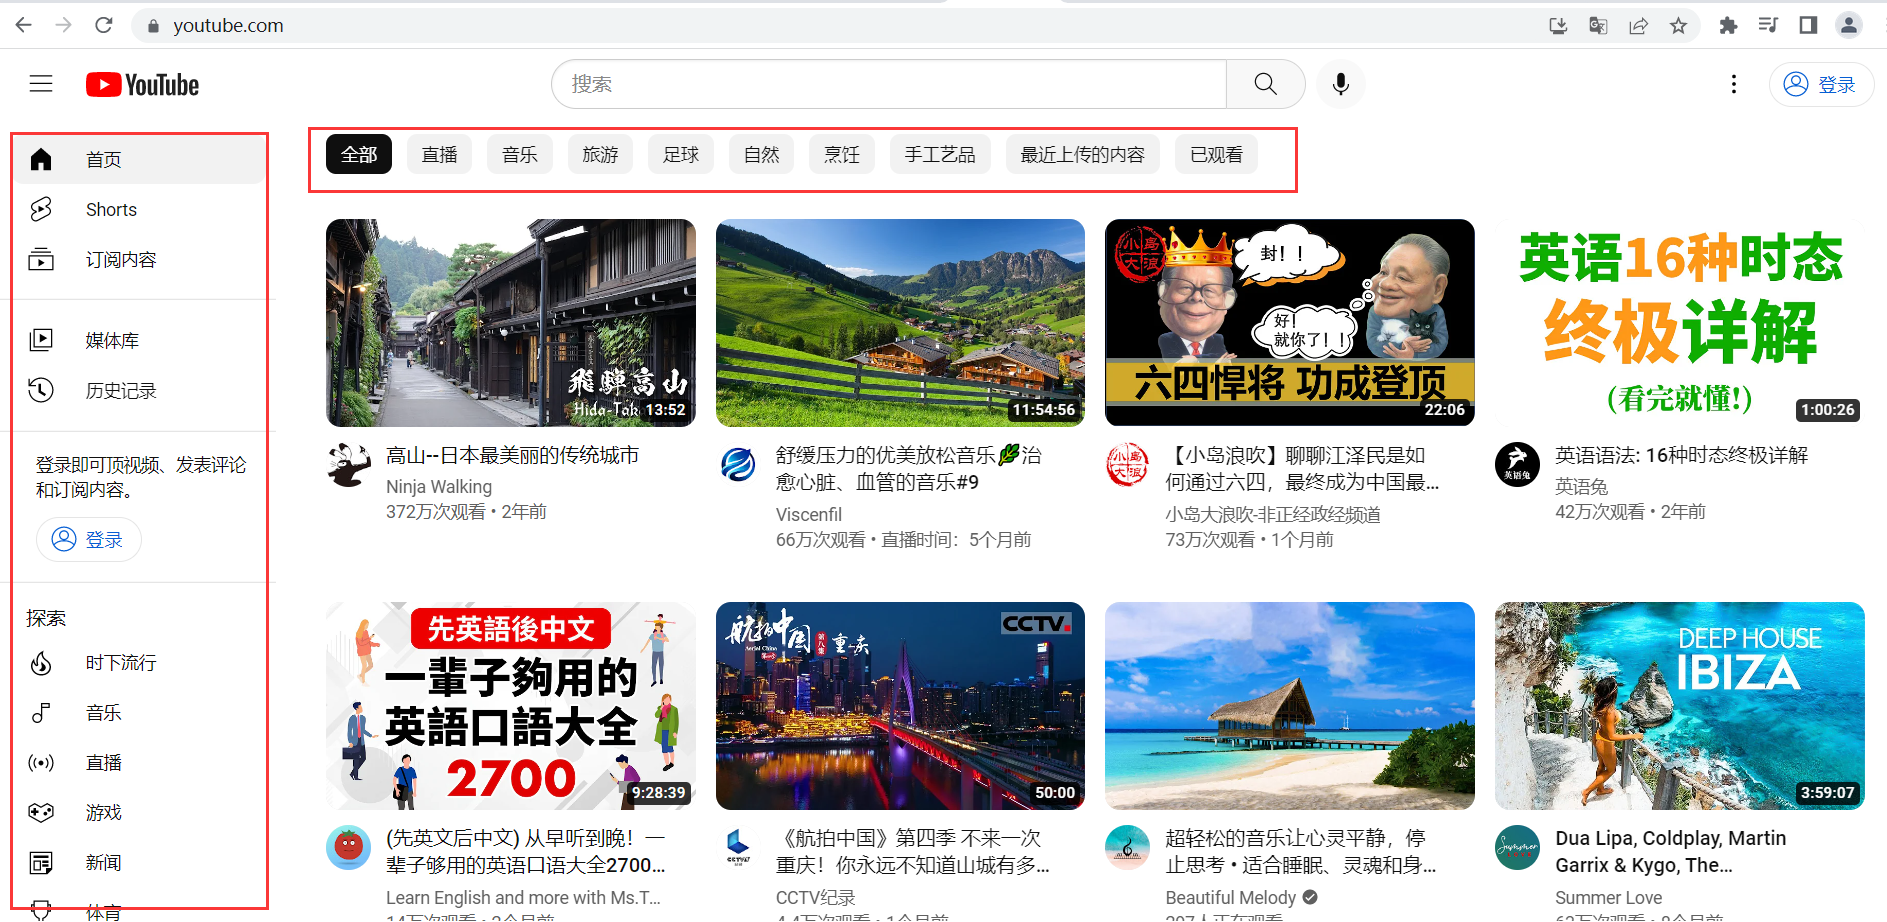The image size is (1887, 922).
Task: Switch to the 已观看 filter
Action: coord(1215,154)
